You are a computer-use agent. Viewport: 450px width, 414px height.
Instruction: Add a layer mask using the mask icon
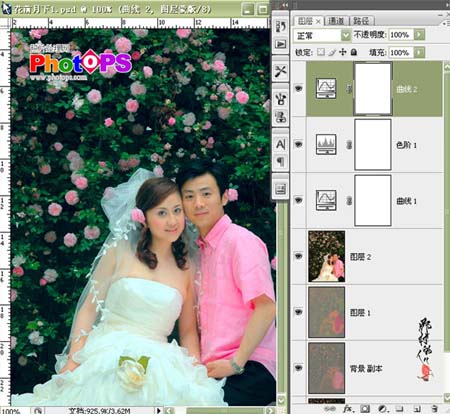point(365,408)
